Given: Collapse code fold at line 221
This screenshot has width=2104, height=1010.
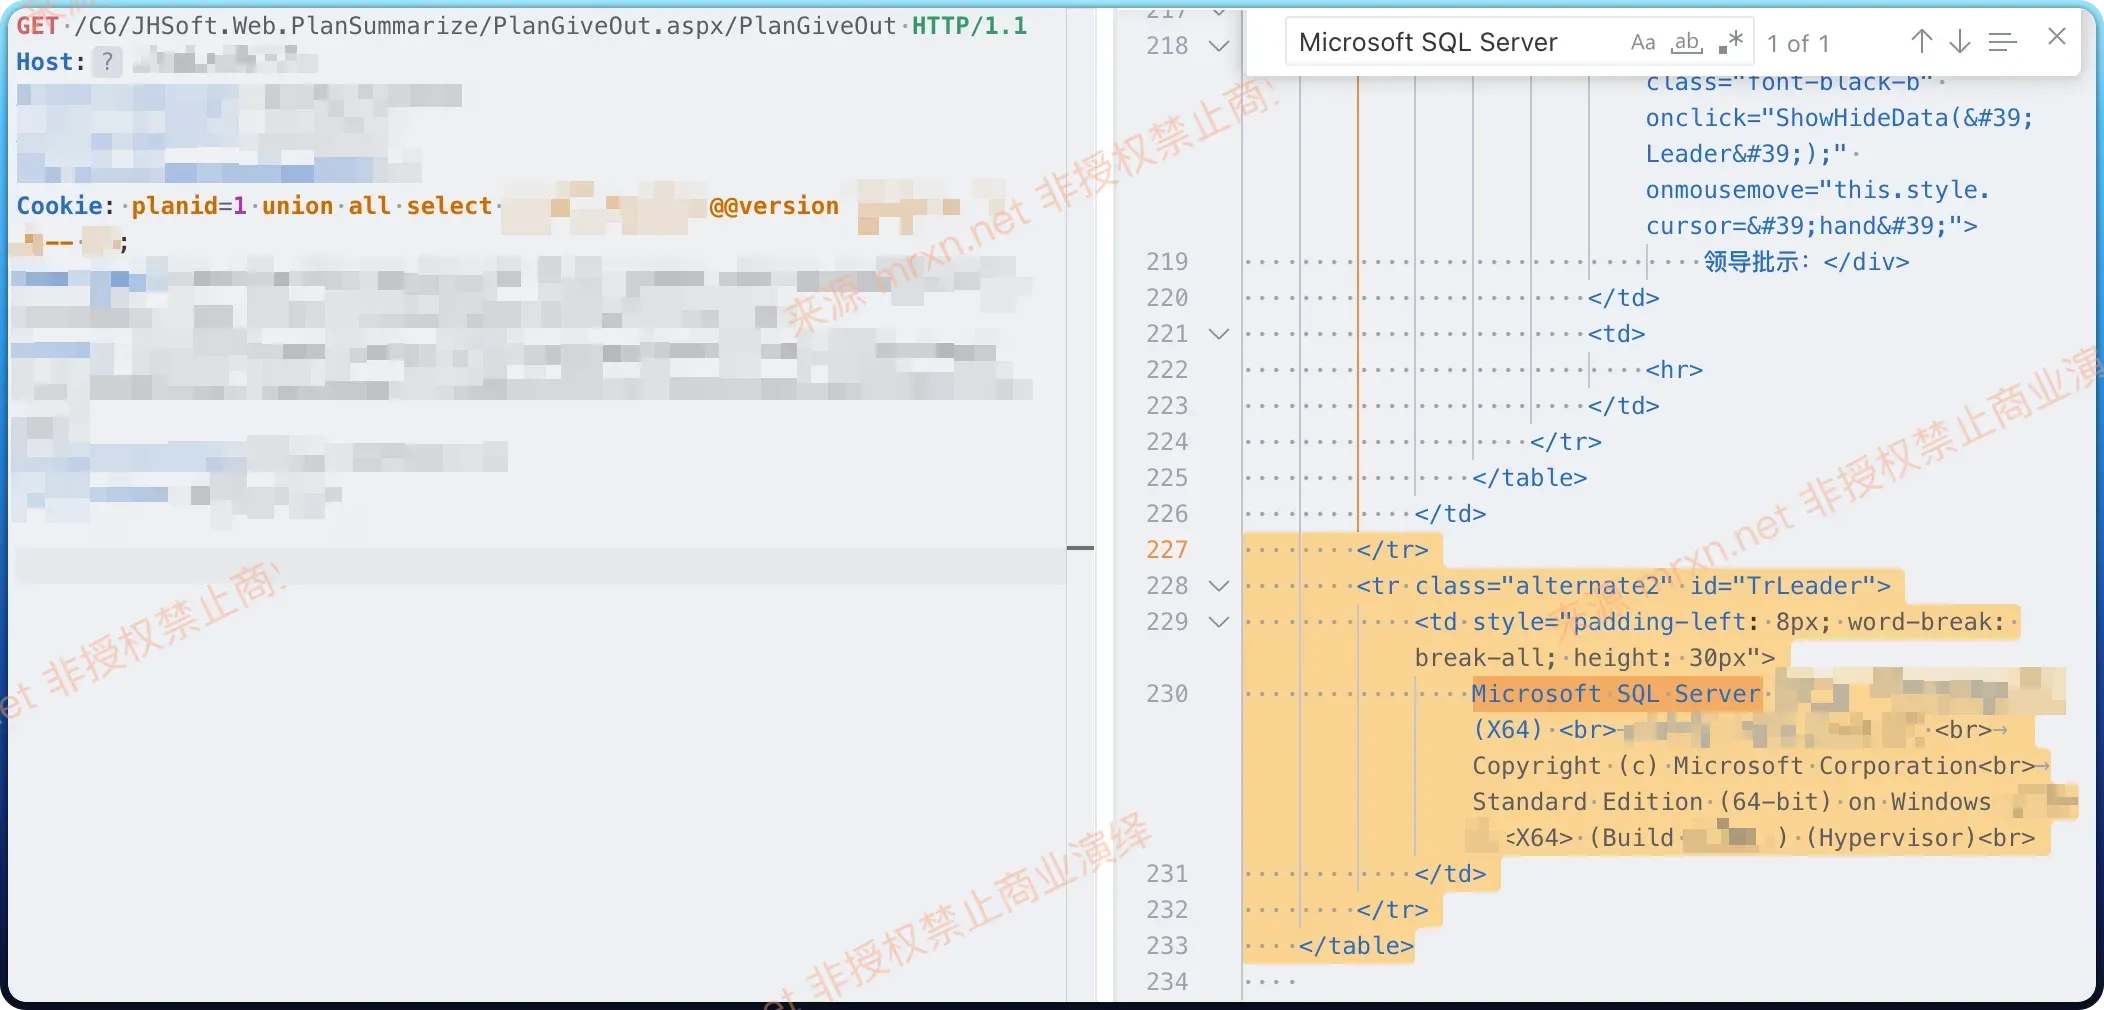Looking at the screenshot, I should point(1219,333).
